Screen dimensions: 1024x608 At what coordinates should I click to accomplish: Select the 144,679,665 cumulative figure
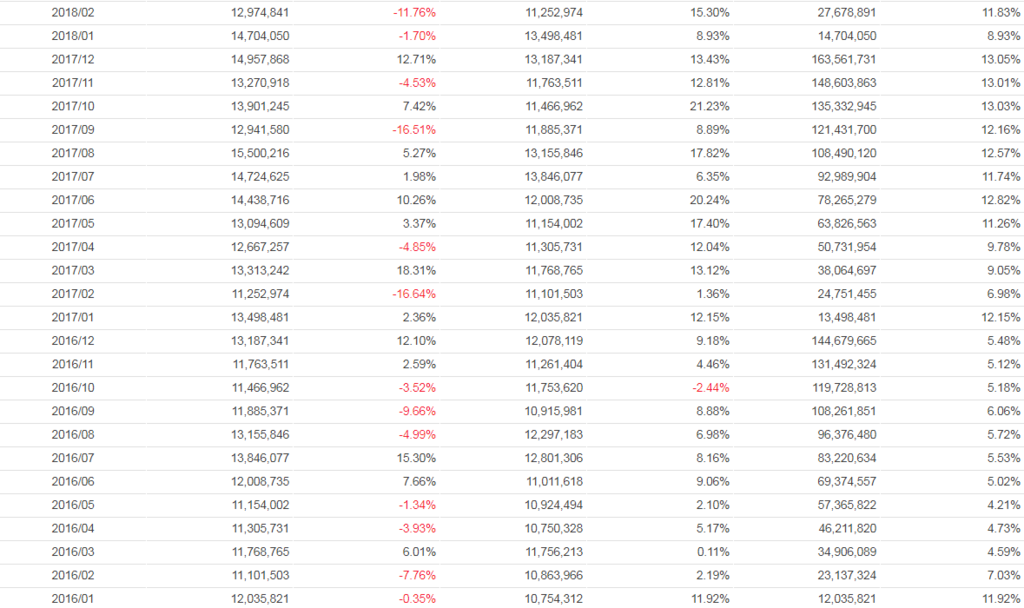coord(838,341)
